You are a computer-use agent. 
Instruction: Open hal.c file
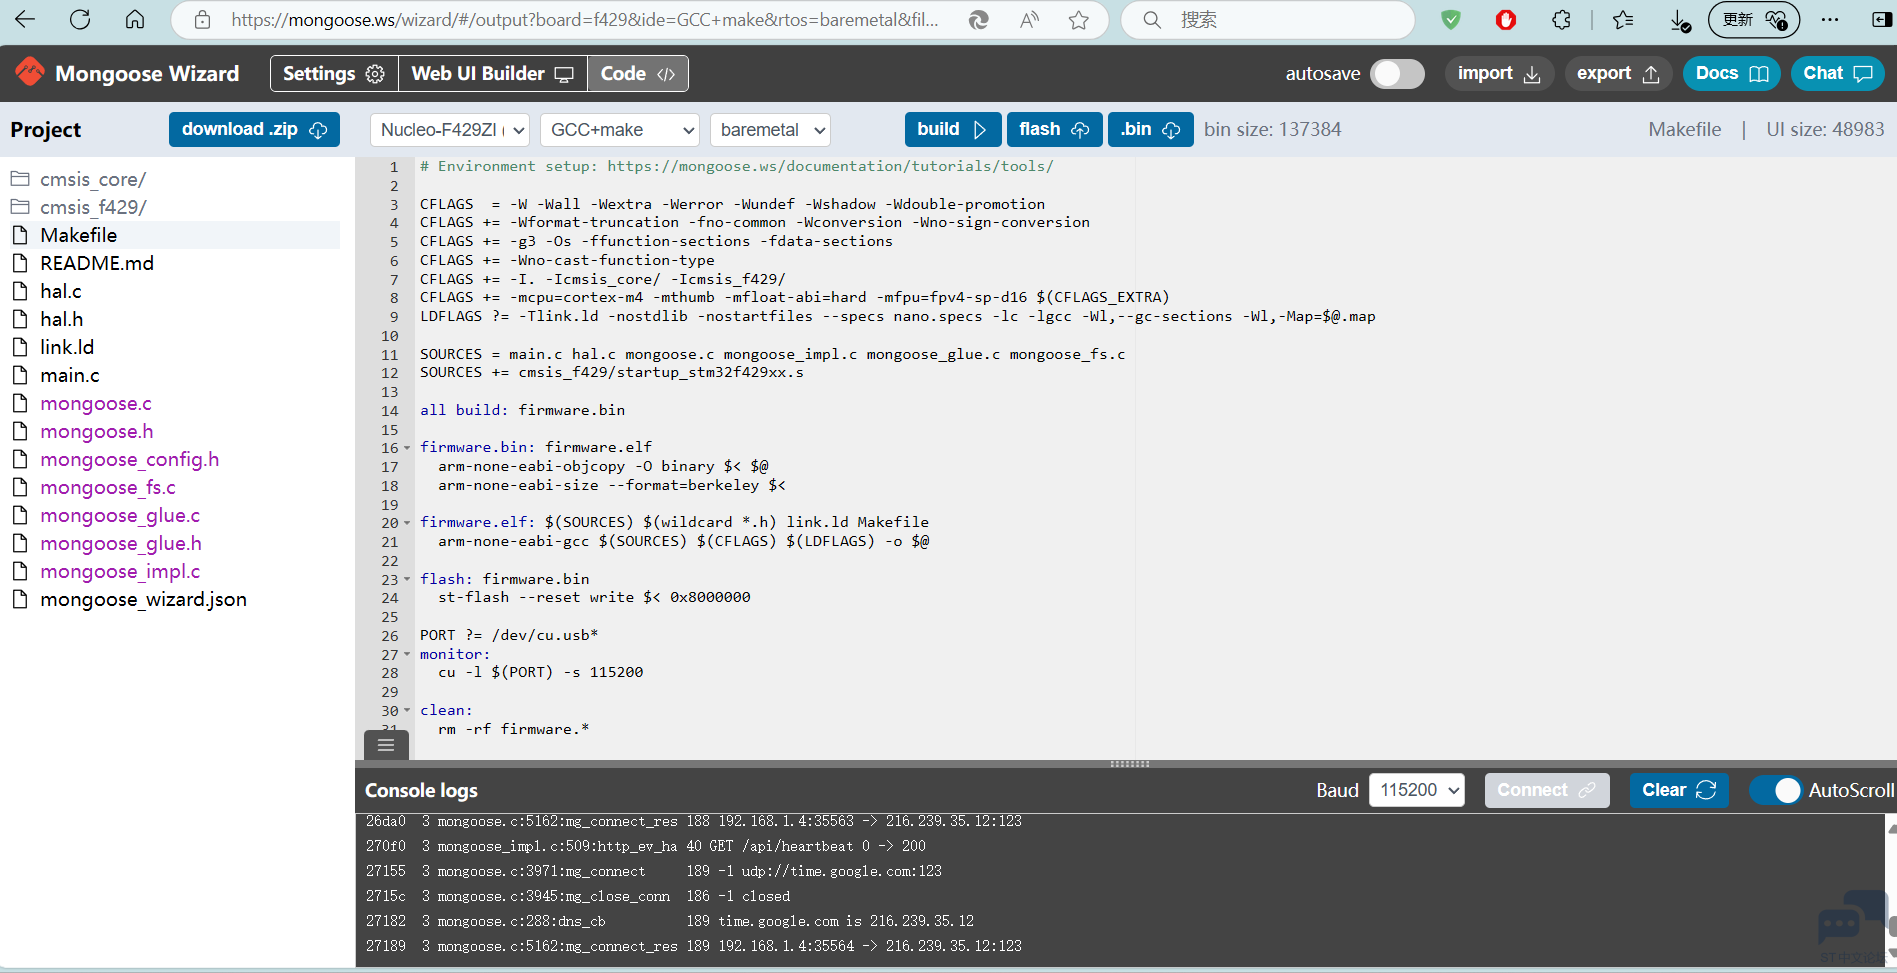pos(60,291)
